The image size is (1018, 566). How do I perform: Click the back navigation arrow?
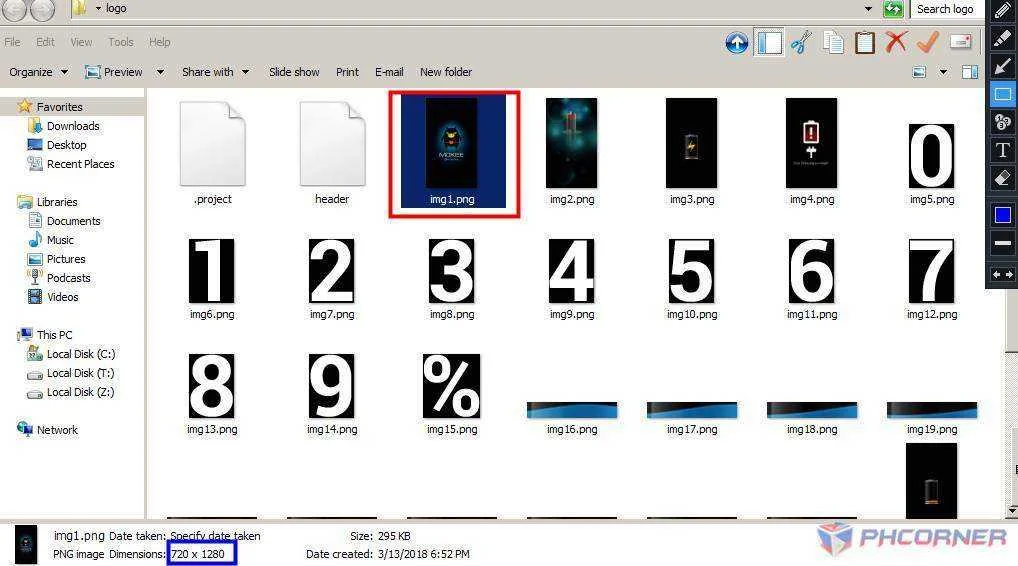(x=14, y=8)
